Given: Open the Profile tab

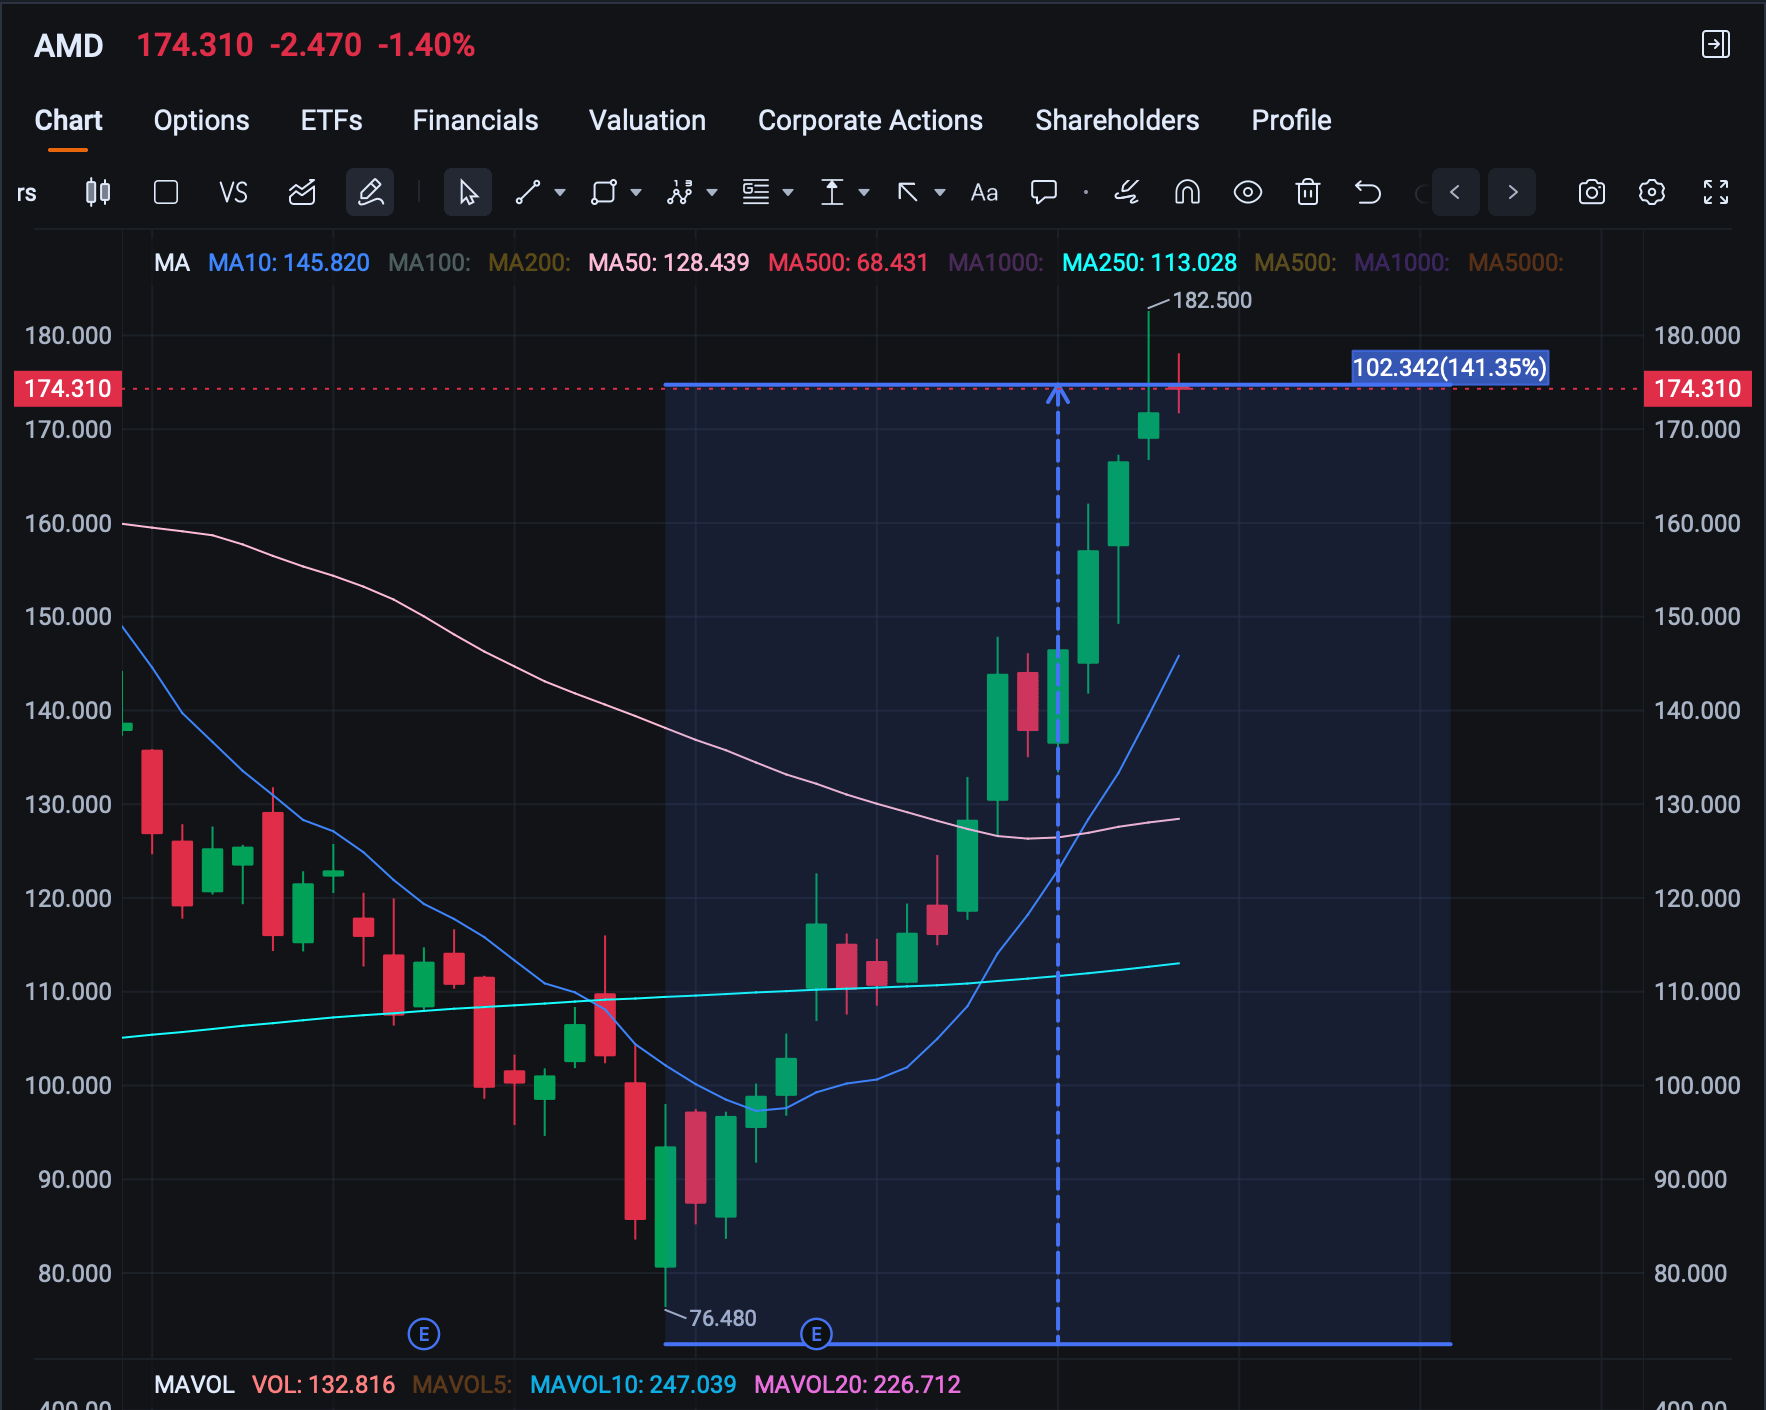Looking at the screenshot, I should tap(1291, 120).
